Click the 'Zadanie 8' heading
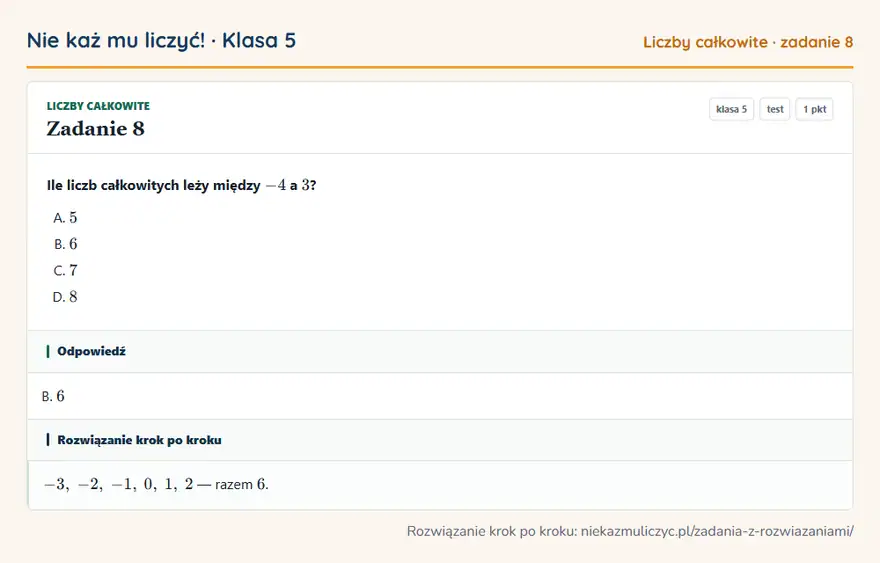Viewport: 880px width, 563px height. [95, 129]
